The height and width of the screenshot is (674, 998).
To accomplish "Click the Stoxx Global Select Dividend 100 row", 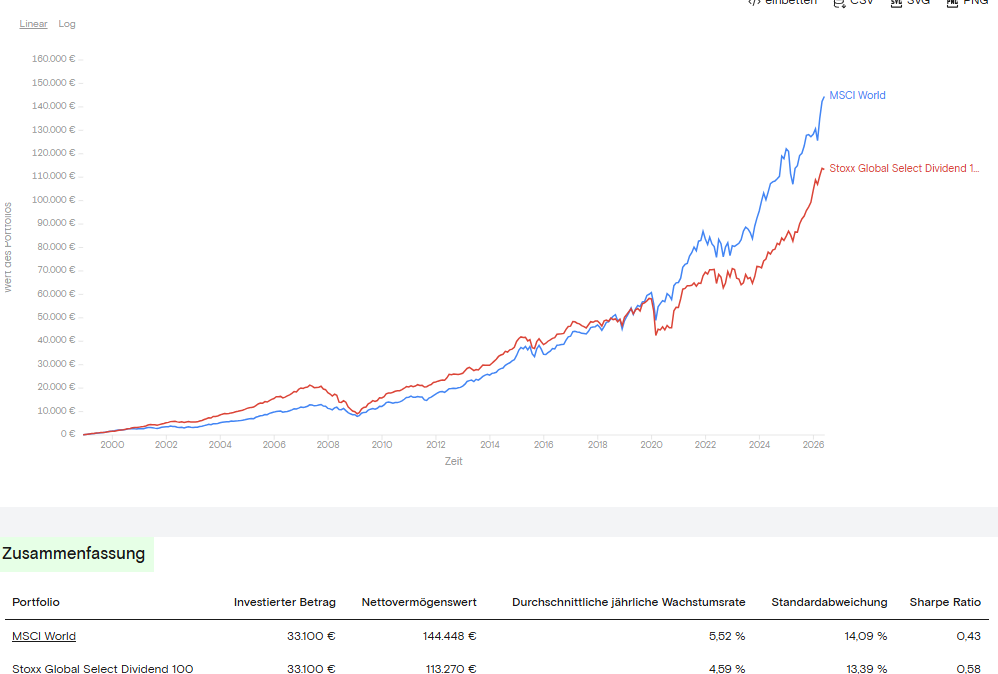I will pos(496,666).
